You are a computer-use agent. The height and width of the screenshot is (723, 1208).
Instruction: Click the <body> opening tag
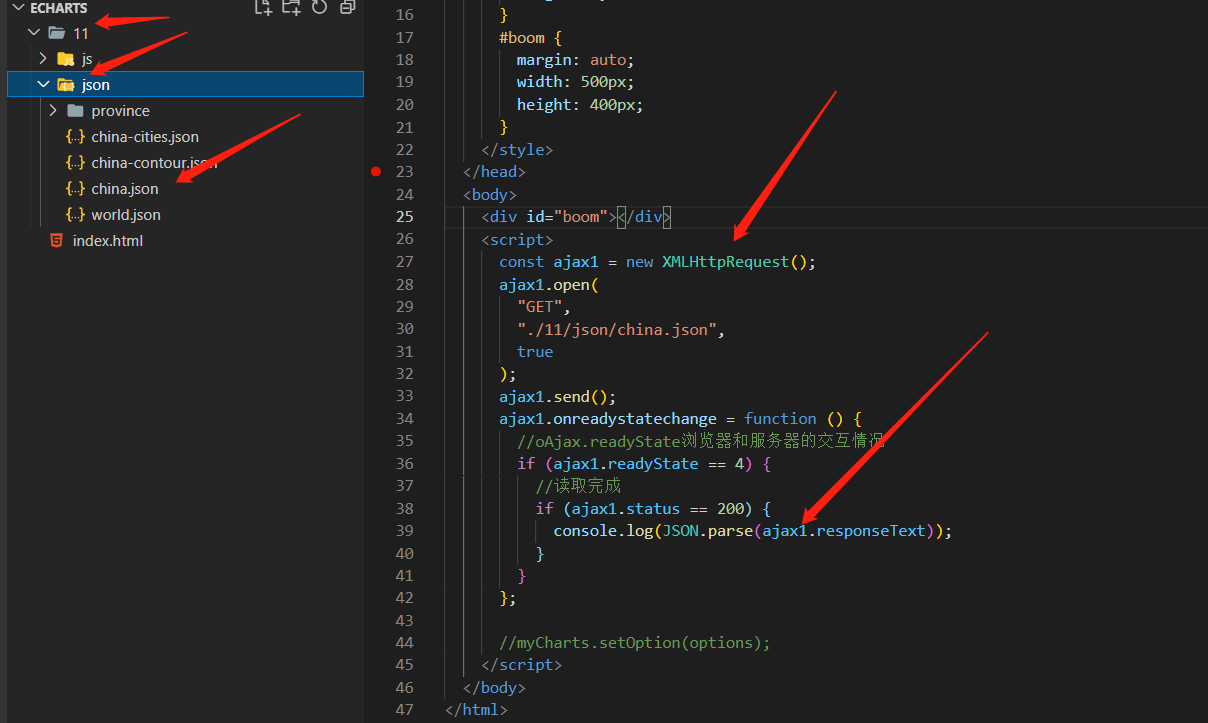[x=490, y=195]
